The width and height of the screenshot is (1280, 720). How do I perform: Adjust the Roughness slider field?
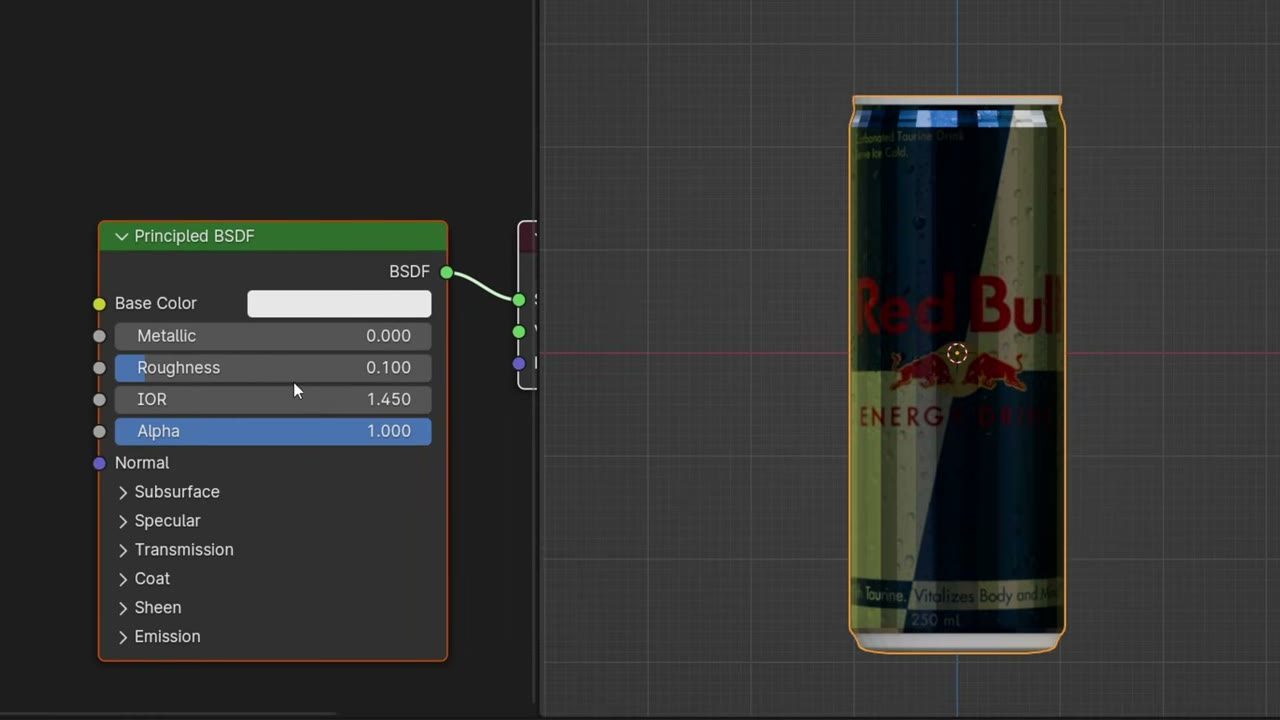tap(273, 368)
